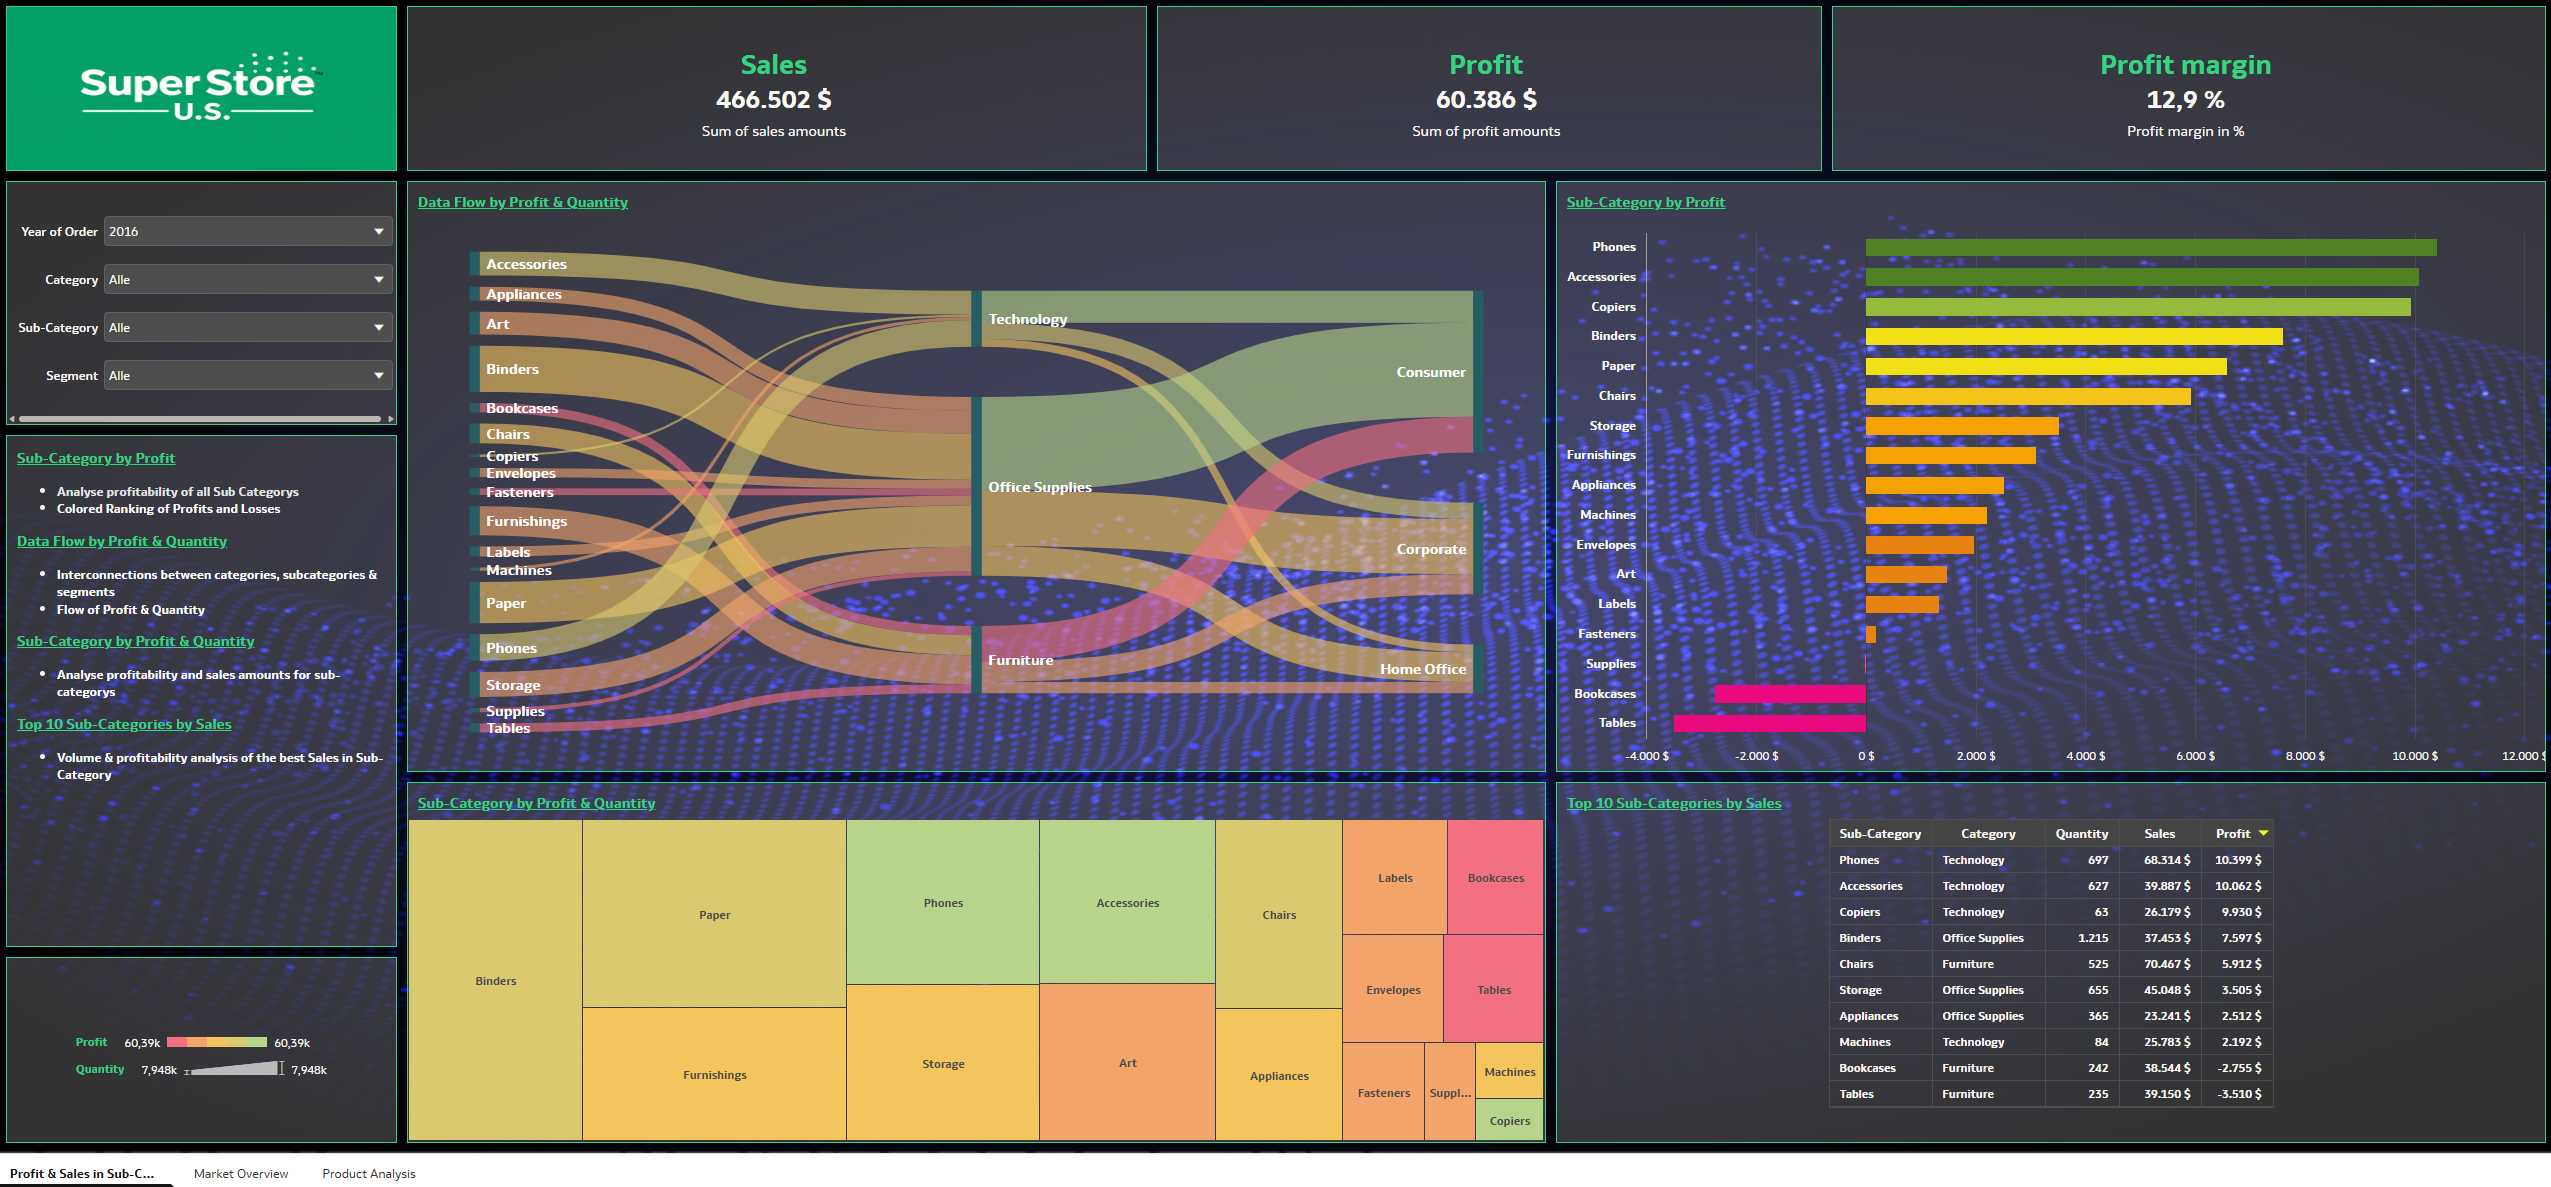Click the Super Store U.S. logo
The image size is (2551, 1187).
coord(200,88)
